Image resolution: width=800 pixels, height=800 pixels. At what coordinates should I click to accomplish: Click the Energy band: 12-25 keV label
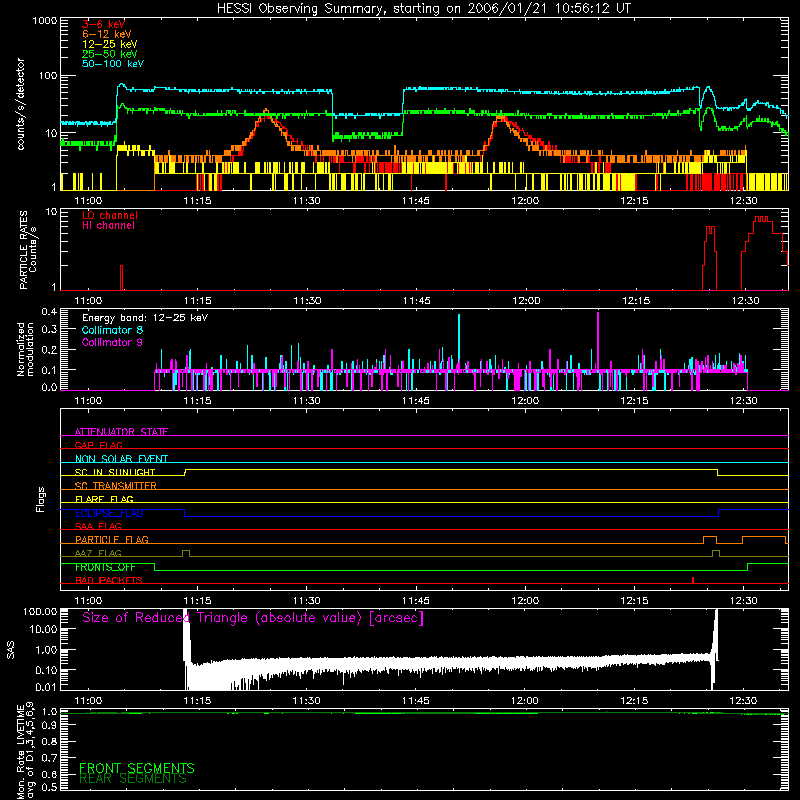click(145, 318)
